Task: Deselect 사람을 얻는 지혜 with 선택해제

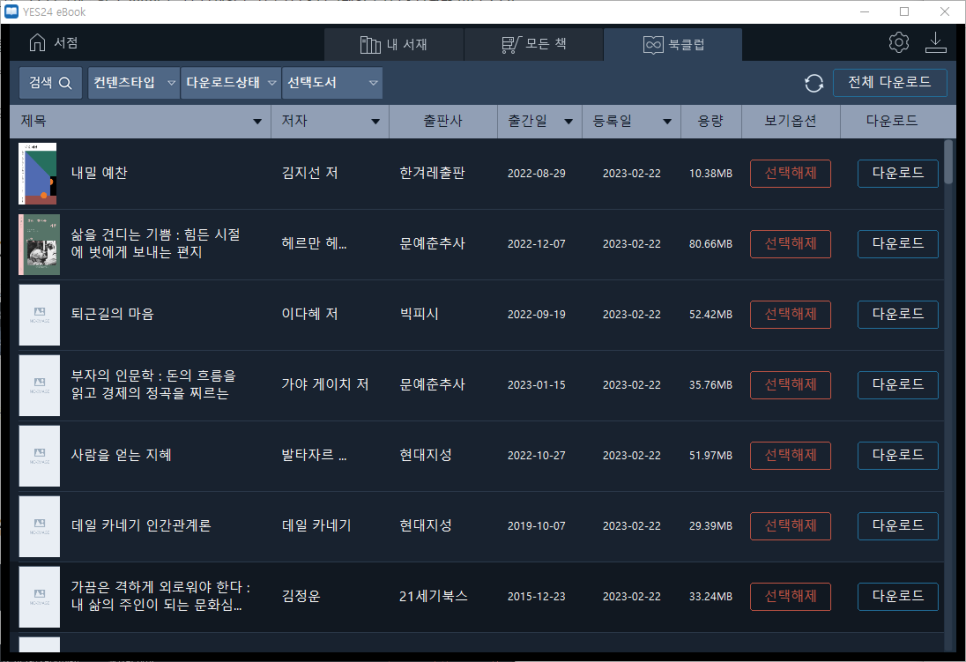Action: point(790,456)
